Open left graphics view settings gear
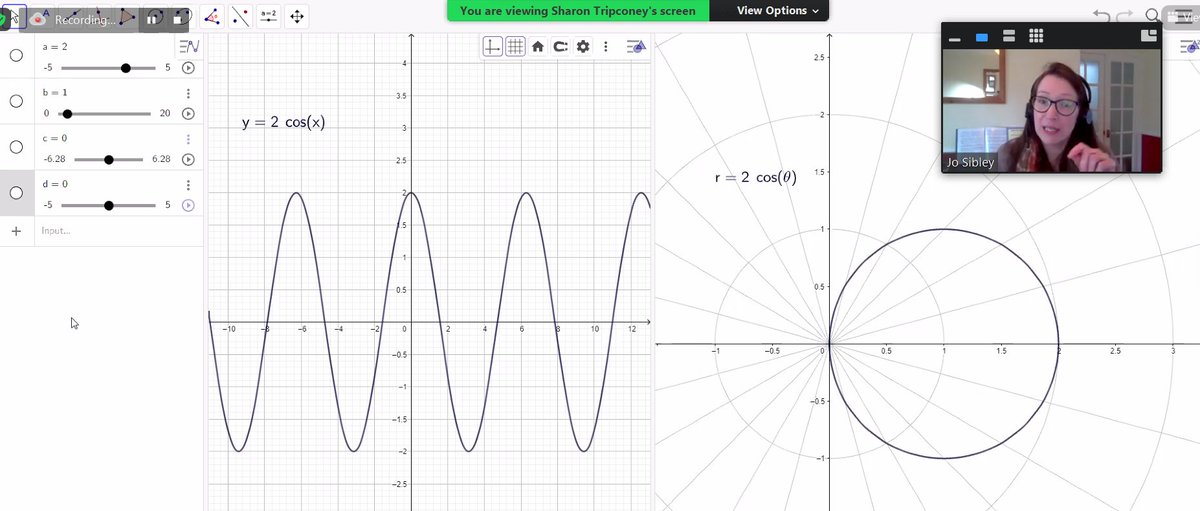Image resolution: width=1200 pixels, height=511 pixels. point(583,46)
